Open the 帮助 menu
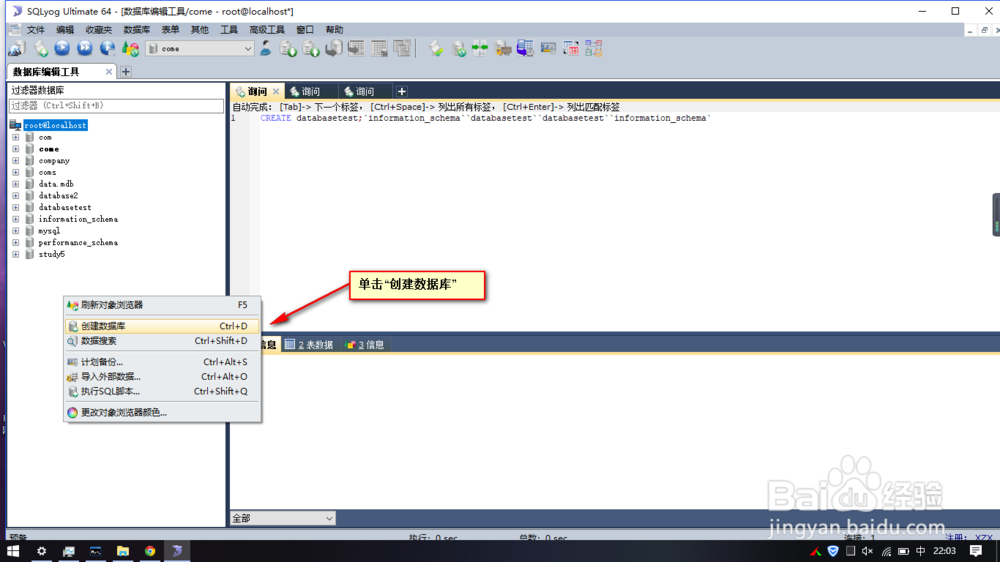 (x=334, y=30)
